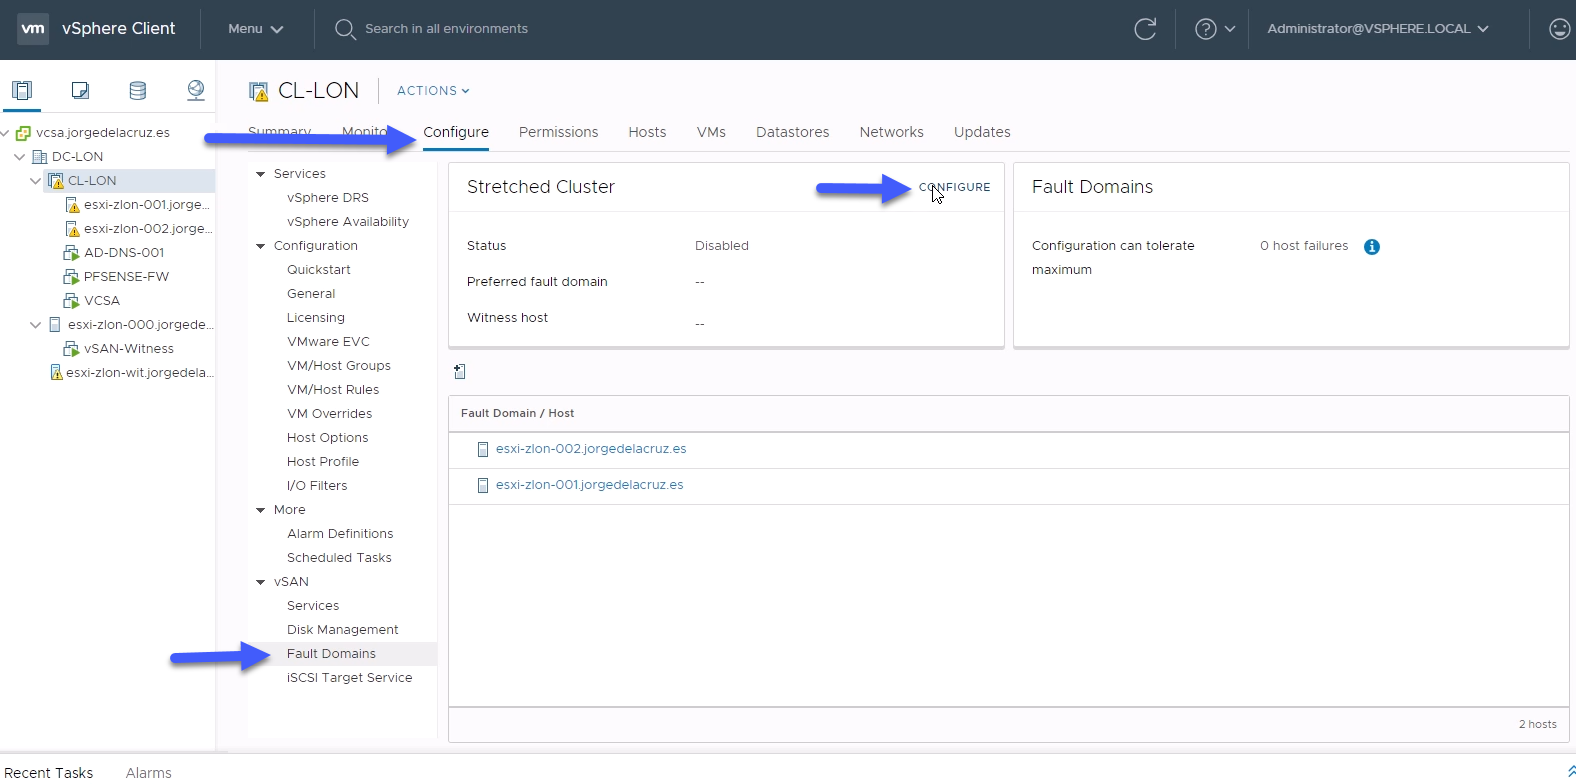The image size is (1576, 784).
Task: Open VMware EVC configuration
Action: 328,342
